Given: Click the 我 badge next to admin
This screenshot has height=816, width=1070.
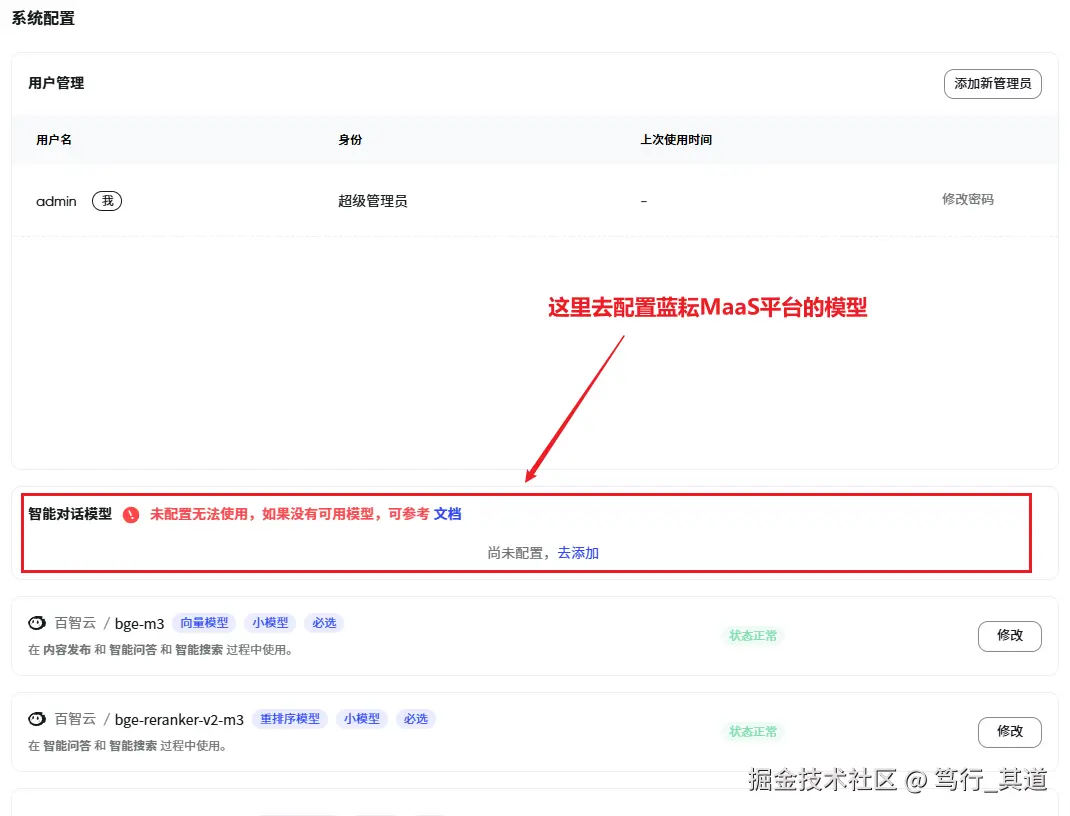Looking at the screenshot, I should (x=106, y=200).
